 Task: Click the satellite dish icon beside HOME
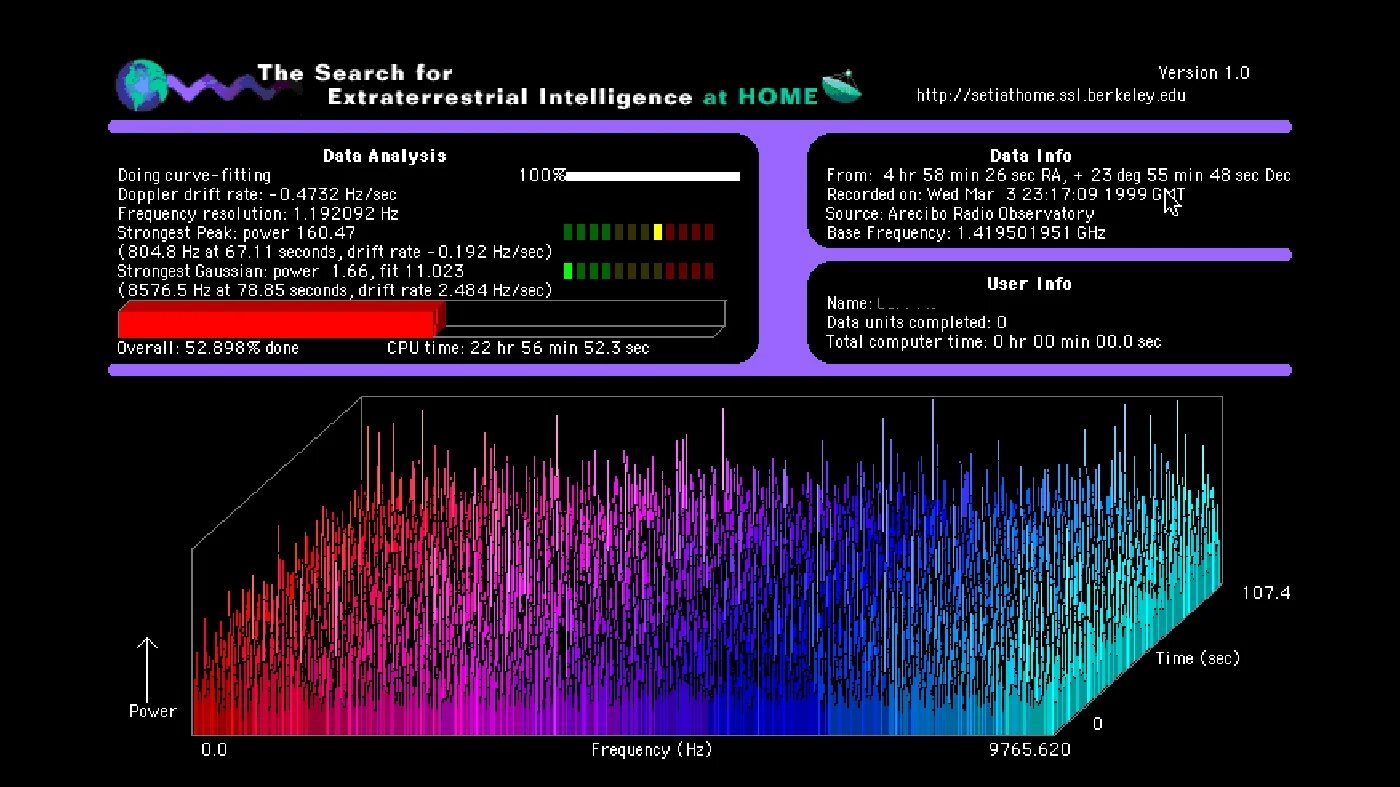(x=842, y=88)
